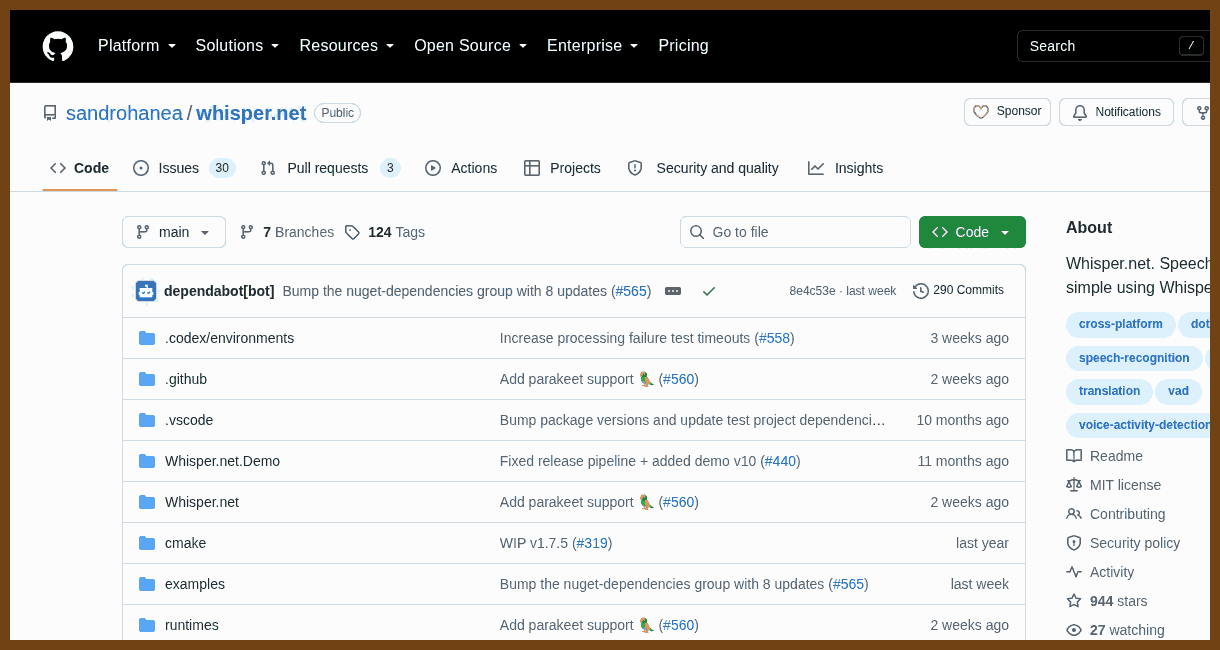Select the tag icon beside 124 Tags
Viewport: 1220px width, 650px height.
(352, 232)
